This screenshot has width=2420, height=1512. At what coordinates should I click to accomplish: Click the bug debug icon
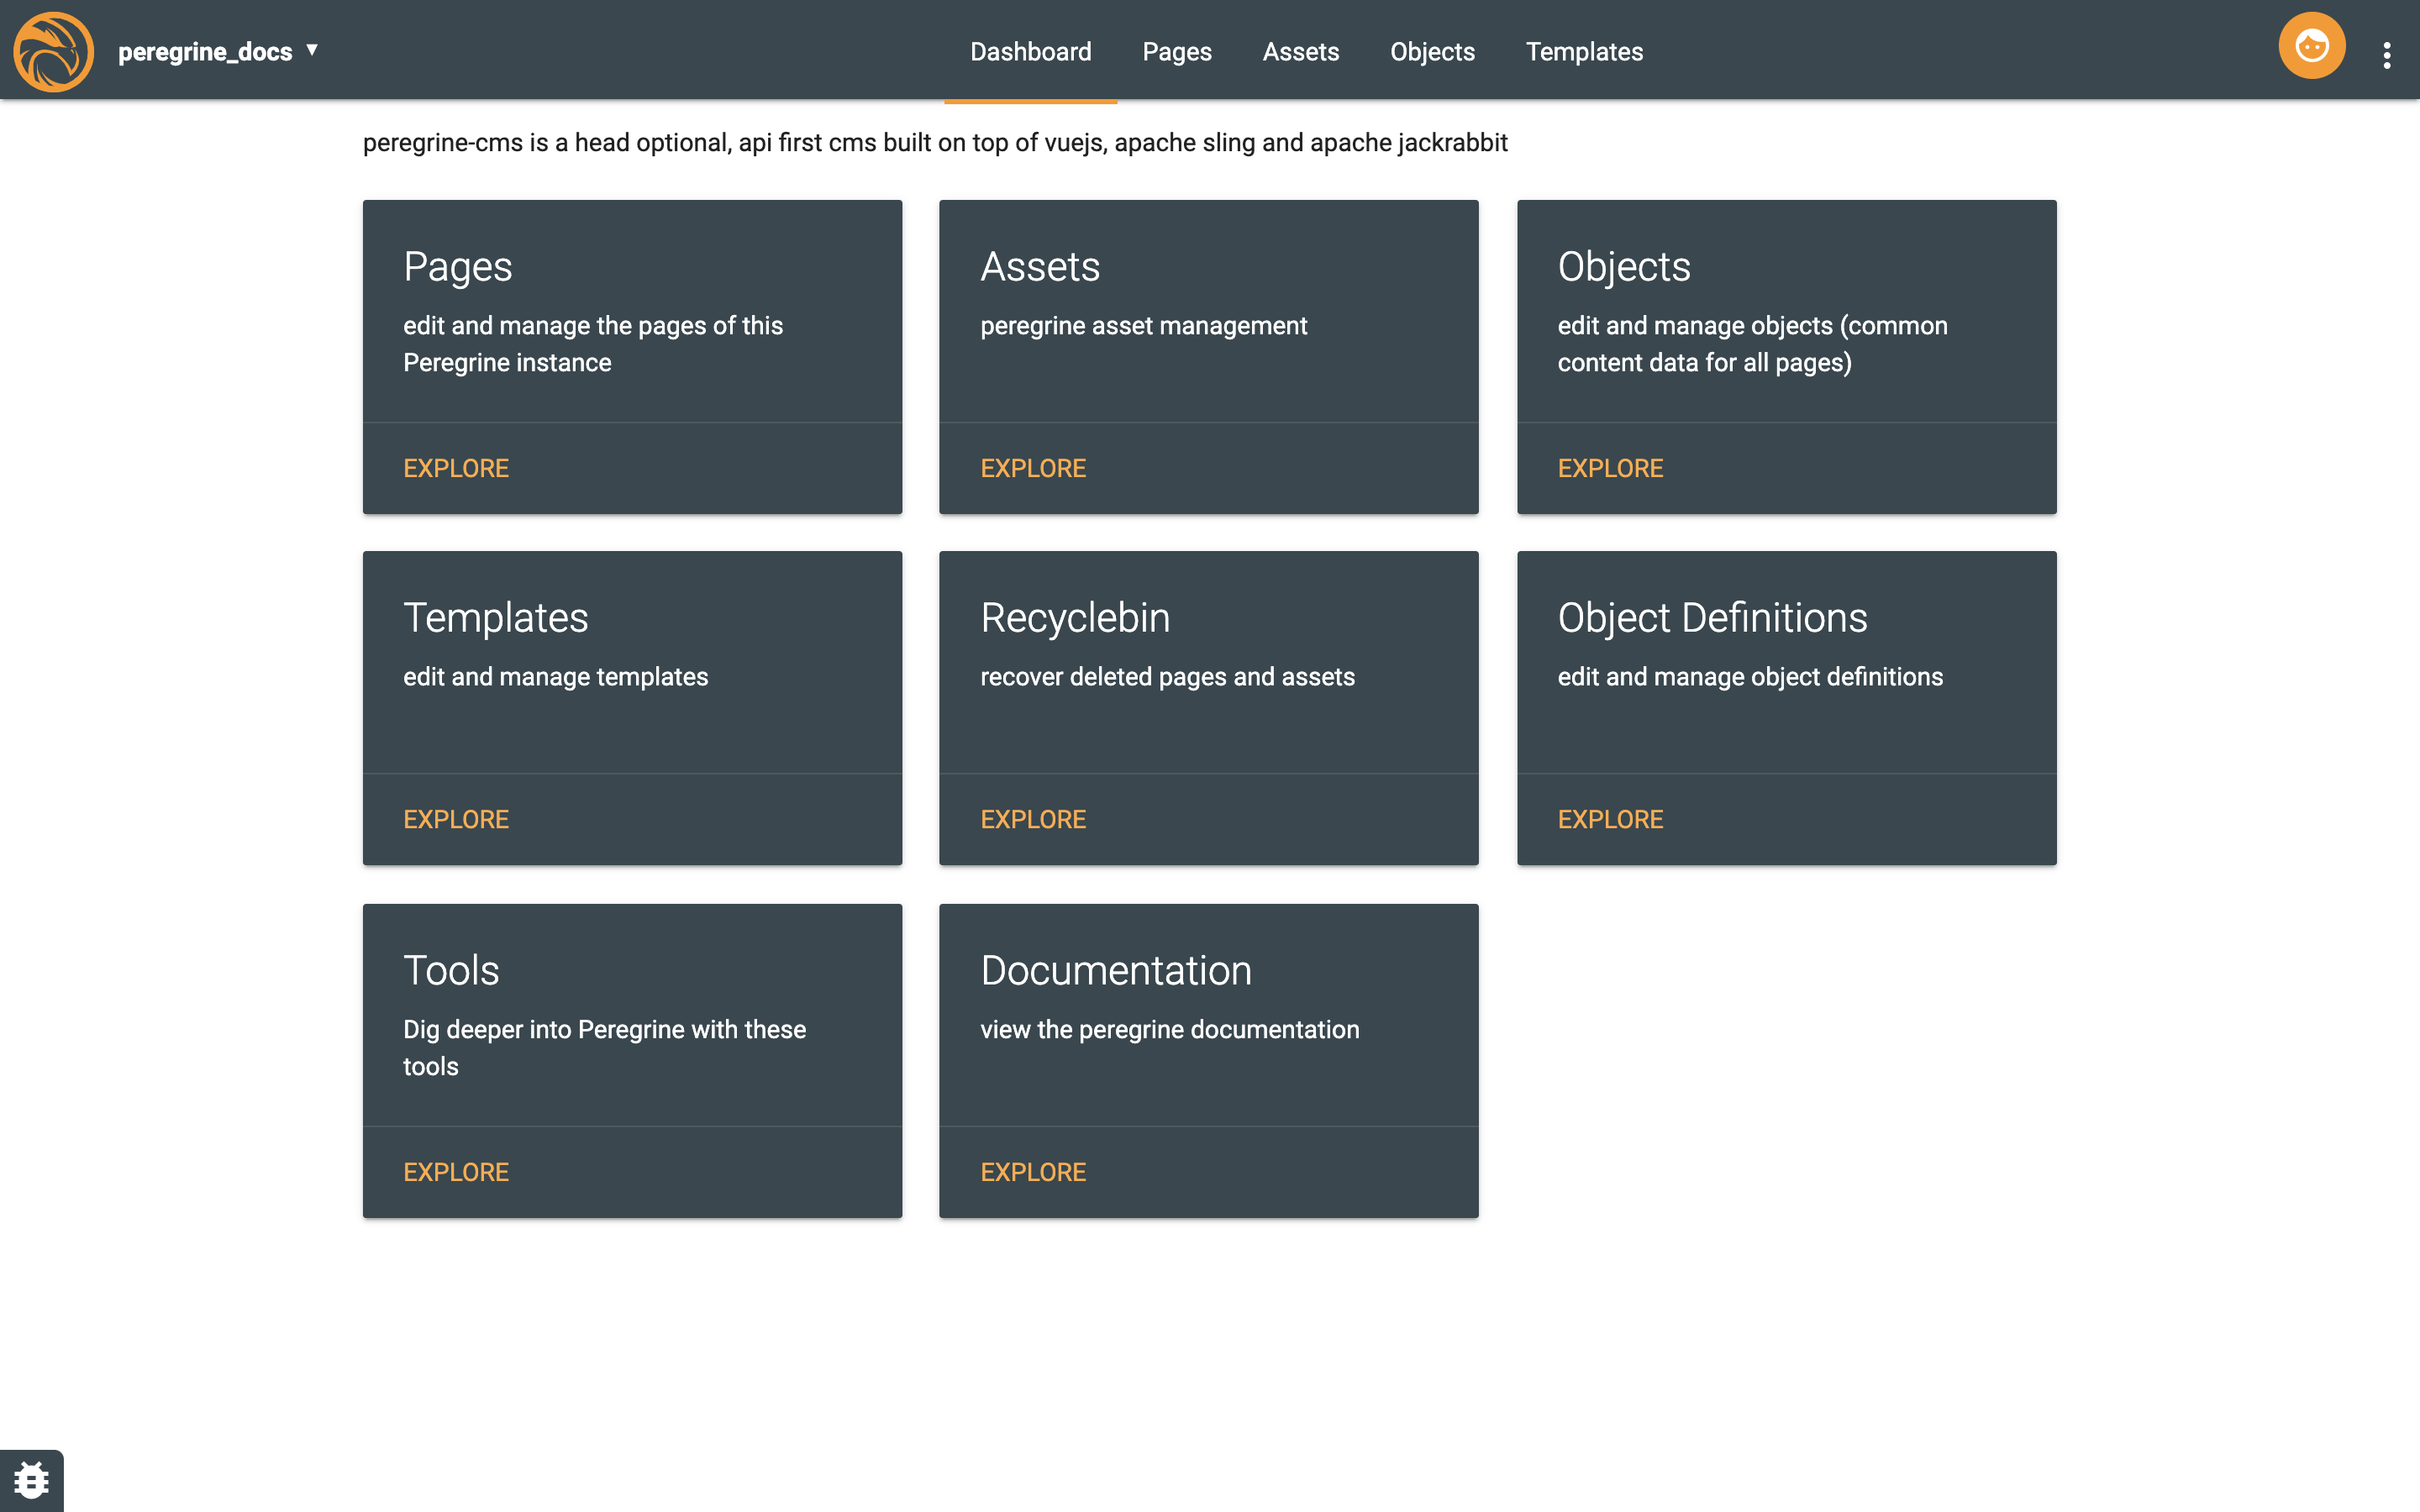(x=31, y=1480)
